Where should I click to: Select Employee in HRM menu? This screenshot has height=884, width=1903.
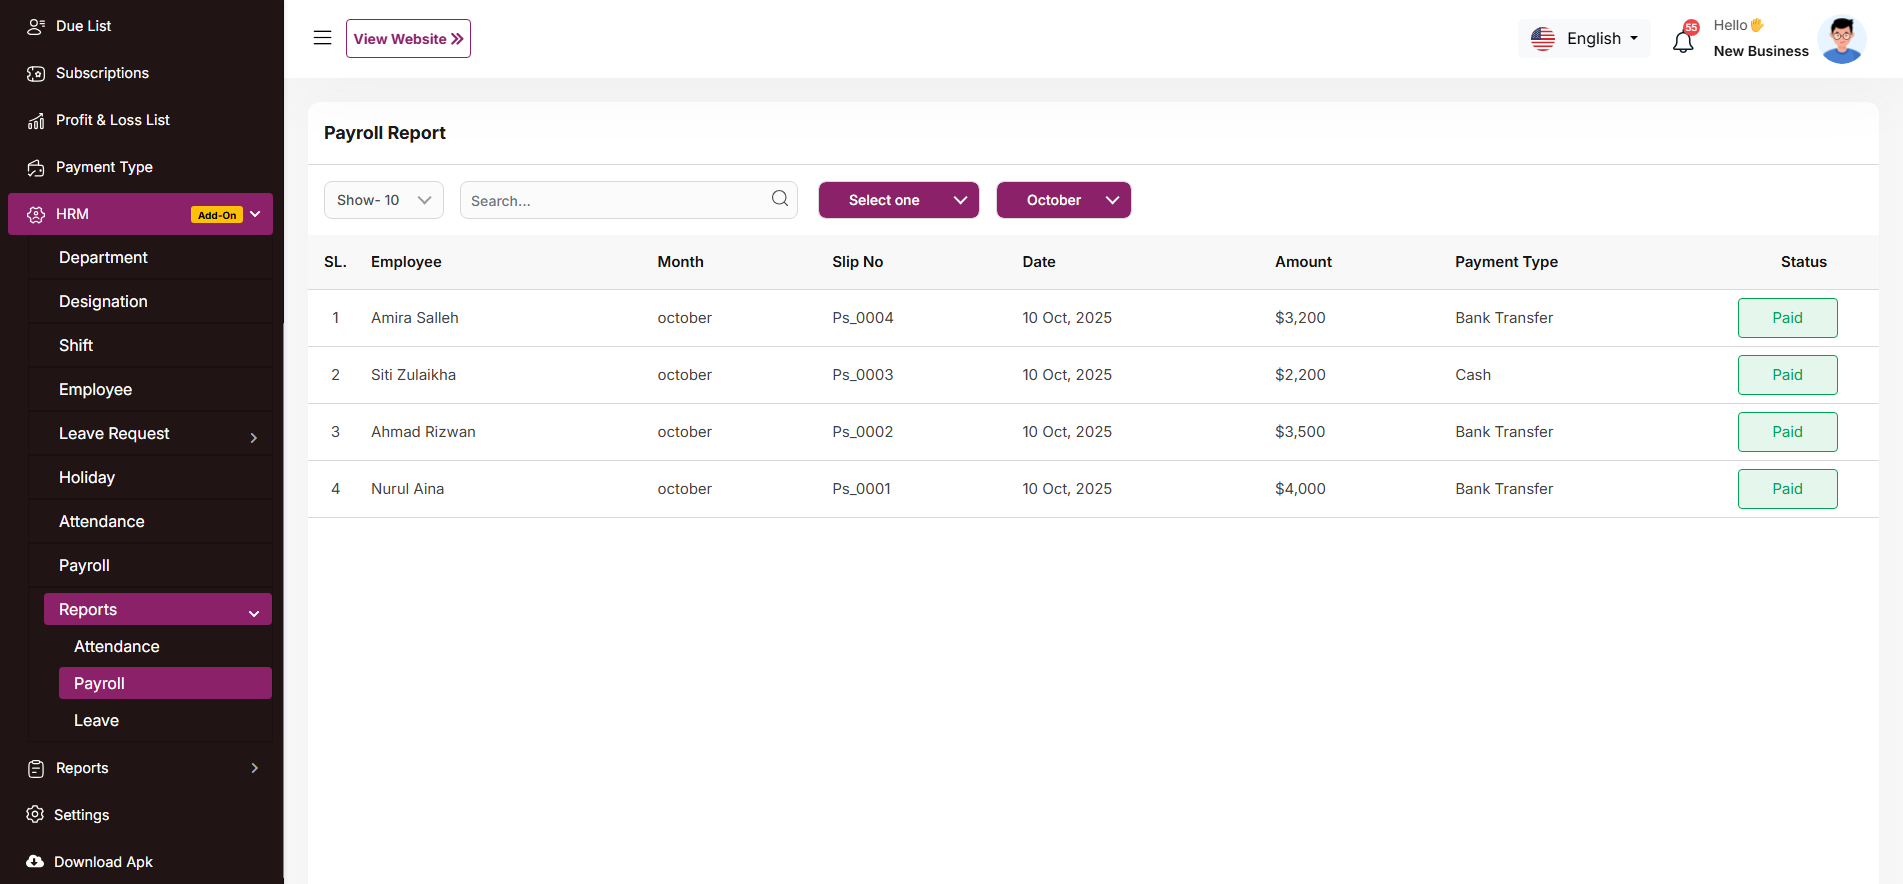click(95, 390)
